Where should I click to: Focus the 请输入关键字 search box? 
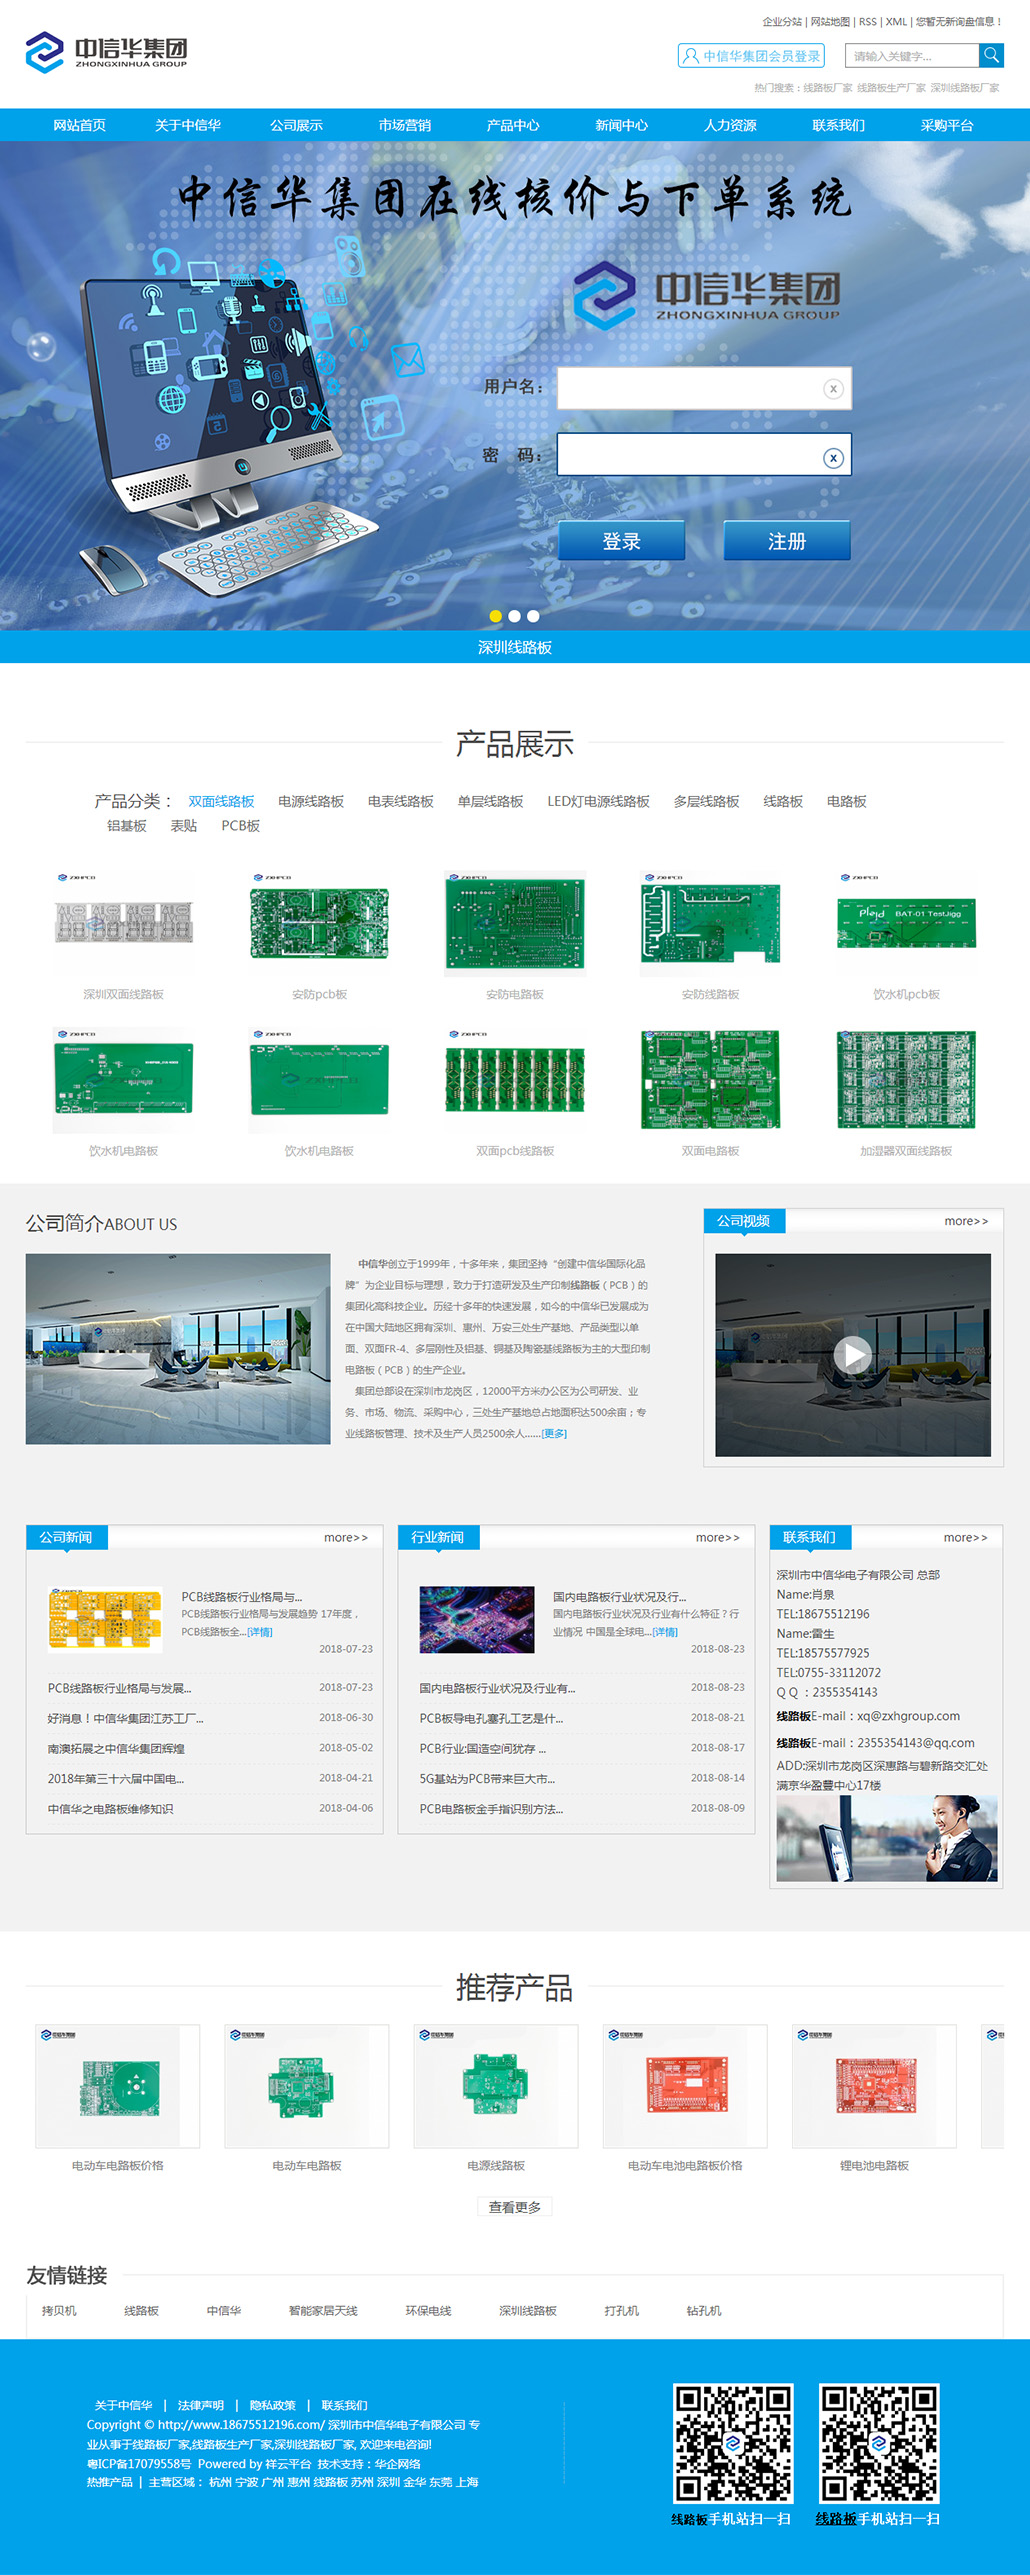pos(911,56)
